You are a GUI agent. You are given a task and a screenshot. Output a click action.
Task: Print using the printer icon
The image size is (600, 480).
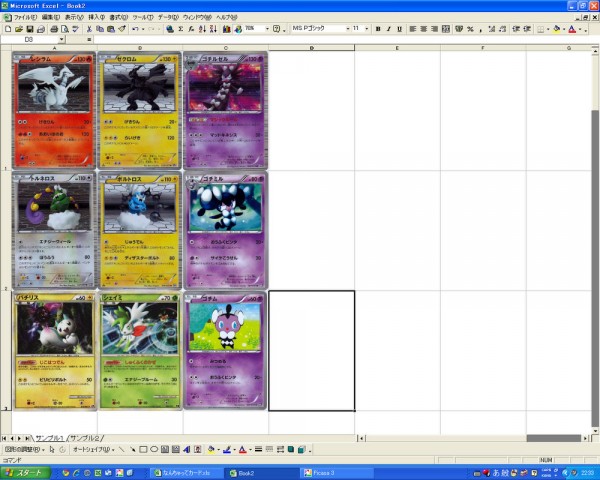(x=54, y=29)
